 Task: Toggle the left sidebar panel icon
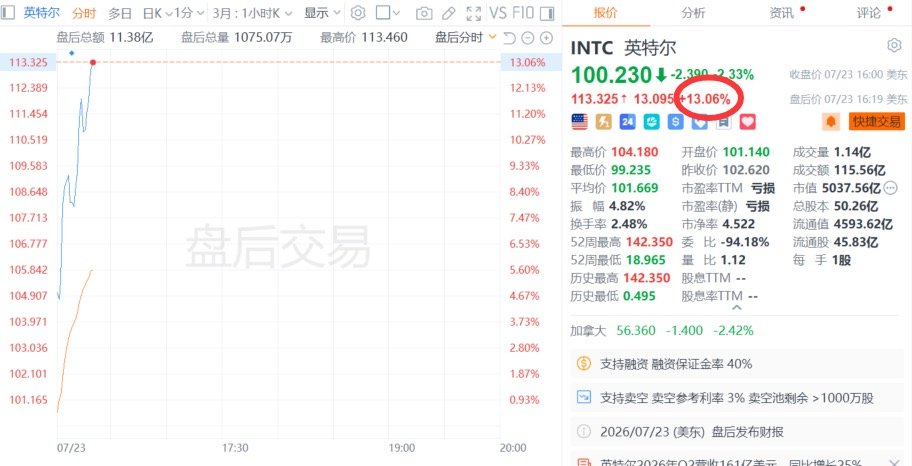8,13
